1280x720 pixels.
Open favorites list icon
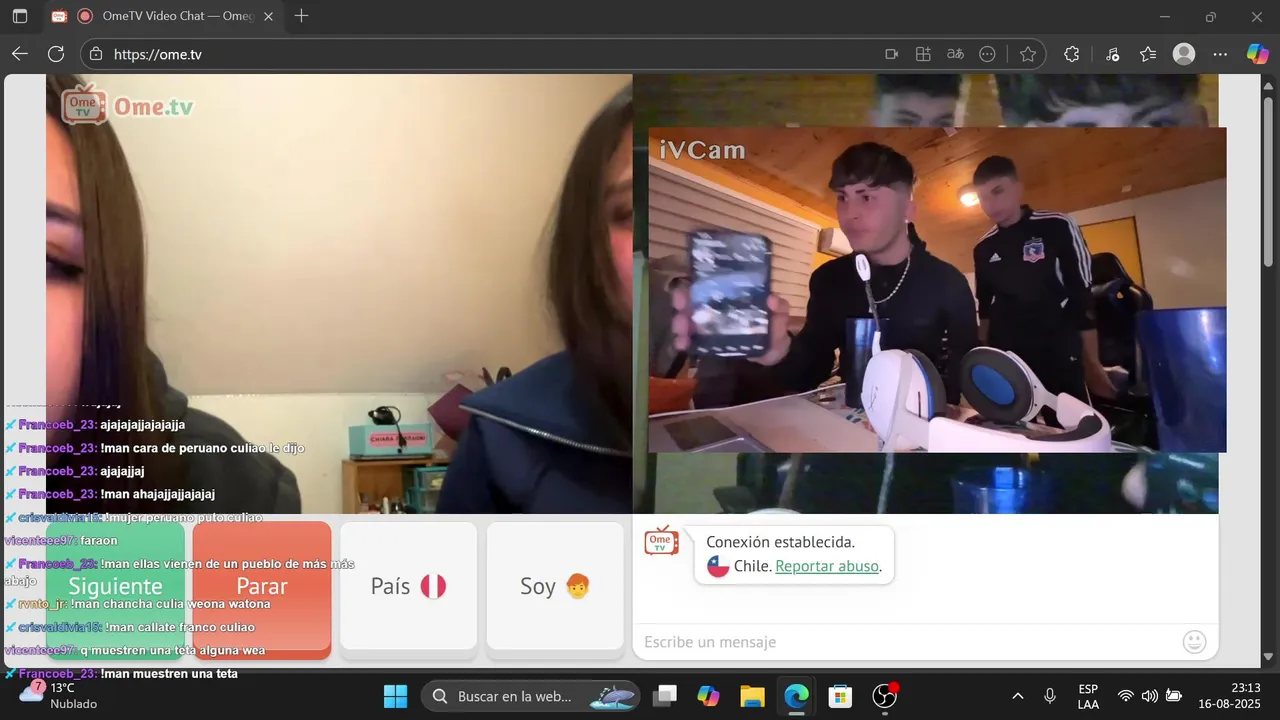coord(1148,54)
